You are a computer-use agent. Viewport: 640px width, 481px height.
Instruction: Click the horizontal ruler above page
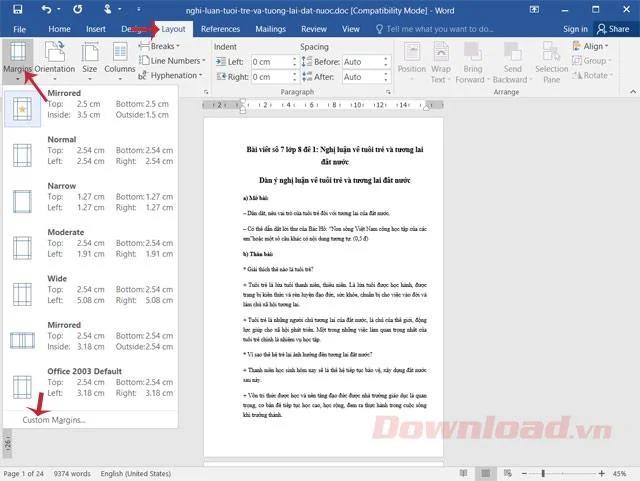323,105
